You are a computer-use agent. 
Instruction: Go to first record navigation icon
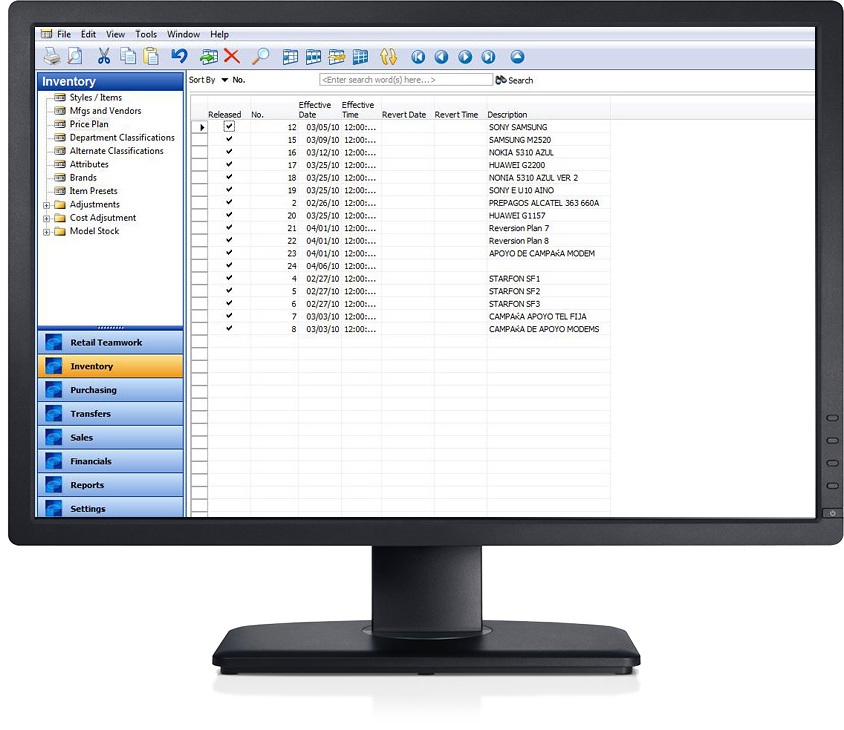(418, 57)
